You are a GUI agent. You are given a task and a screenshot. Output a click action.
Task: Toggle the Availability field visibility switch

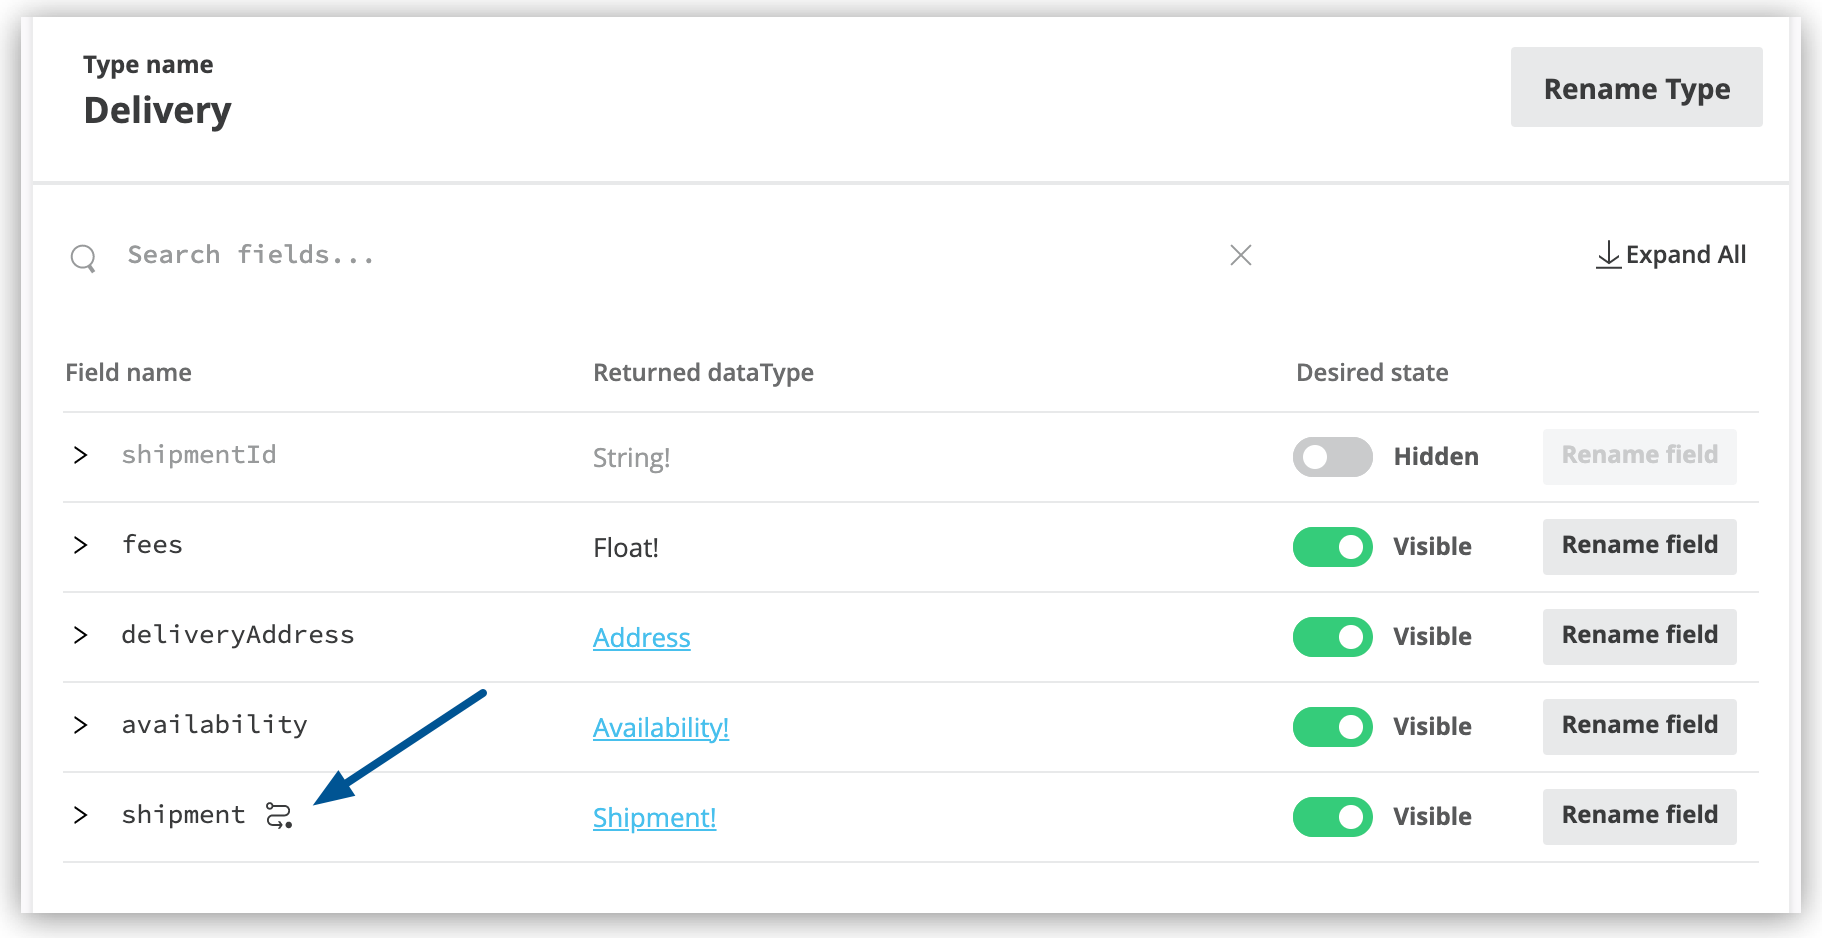pyautogui.click(x=1332, y=727)
